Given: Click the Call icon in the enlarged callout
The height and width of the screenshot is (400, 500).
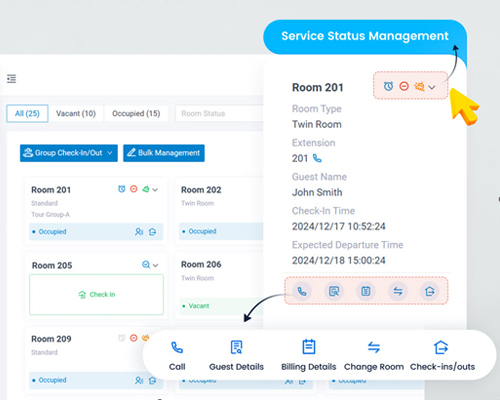Looking at the screenshot, I should (x=177, y=347).
